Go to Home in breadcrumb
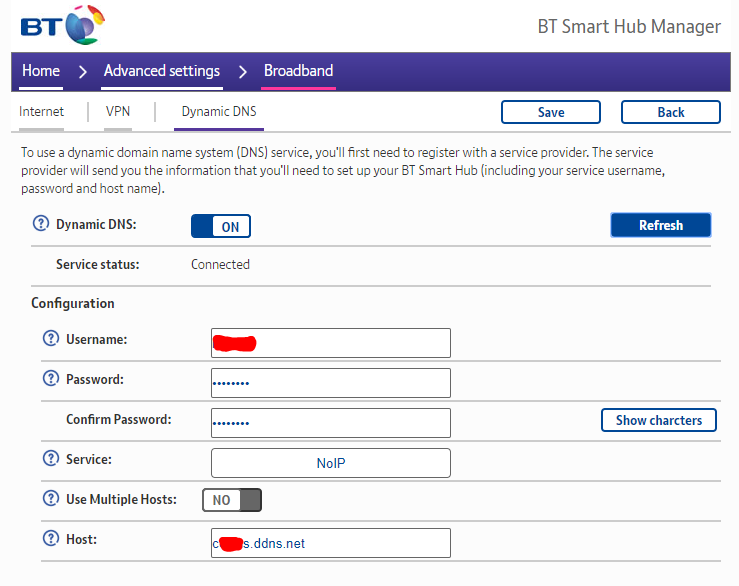The height and width of the screenshot is (586, 739). coord(41,71)
